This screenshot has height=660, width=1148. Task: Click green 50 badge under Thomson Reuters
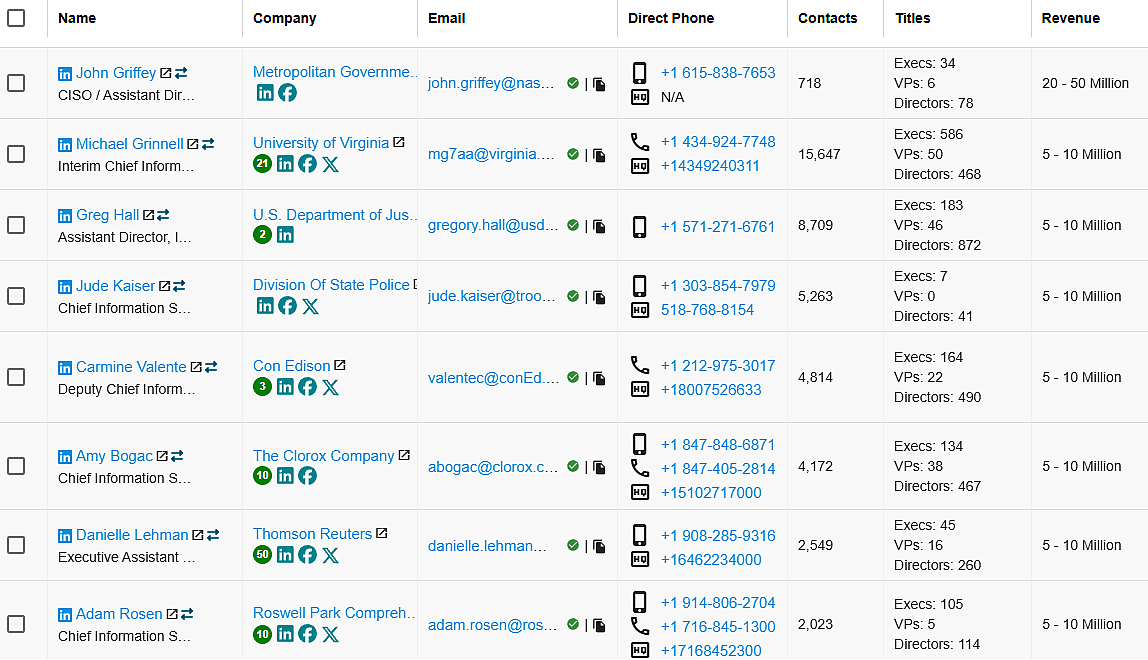(x=262, y=555)
